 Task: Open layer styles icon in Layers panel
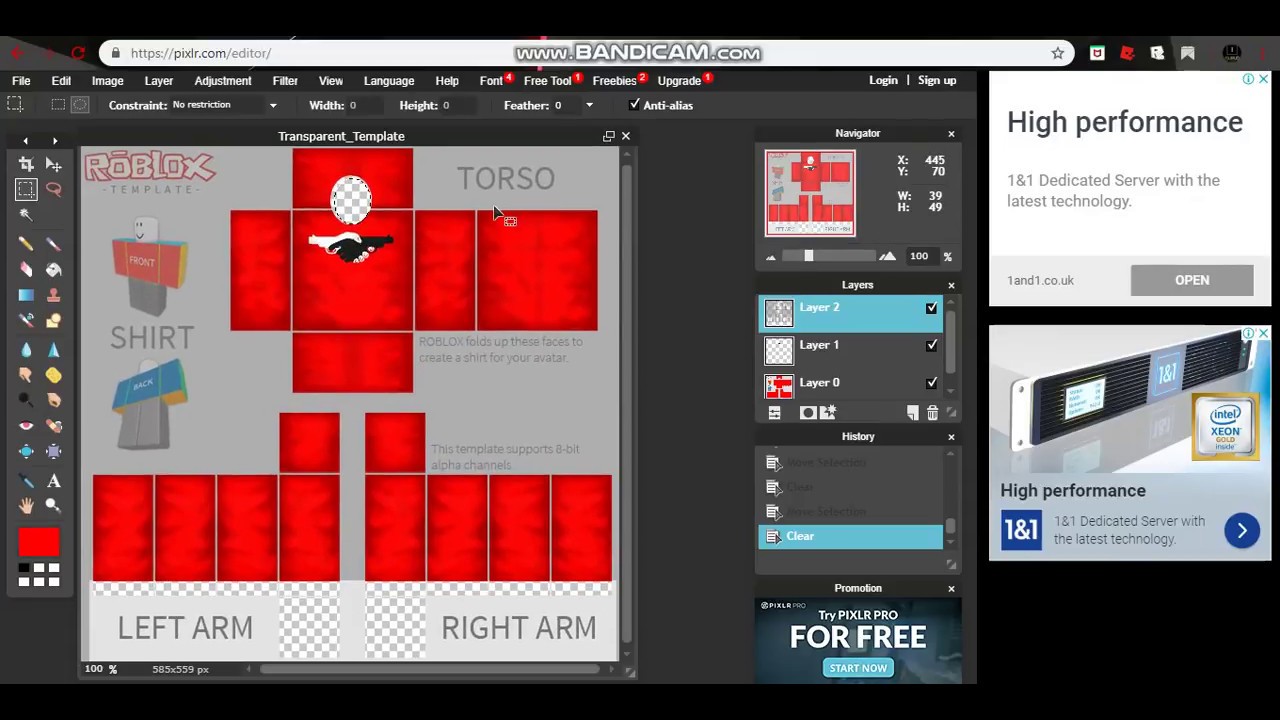coord(827,413)
